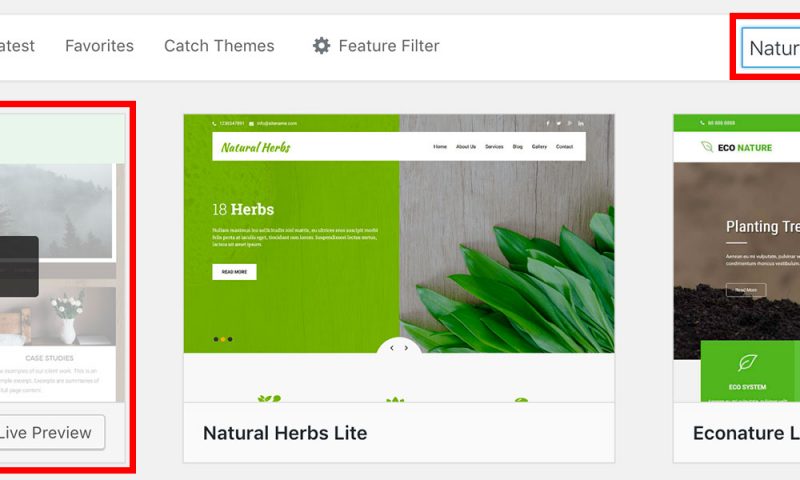Open the Econature Lite theme thumbnail
Image resolution: width=800 pixels, height=480 pixels.
(737, 258)
